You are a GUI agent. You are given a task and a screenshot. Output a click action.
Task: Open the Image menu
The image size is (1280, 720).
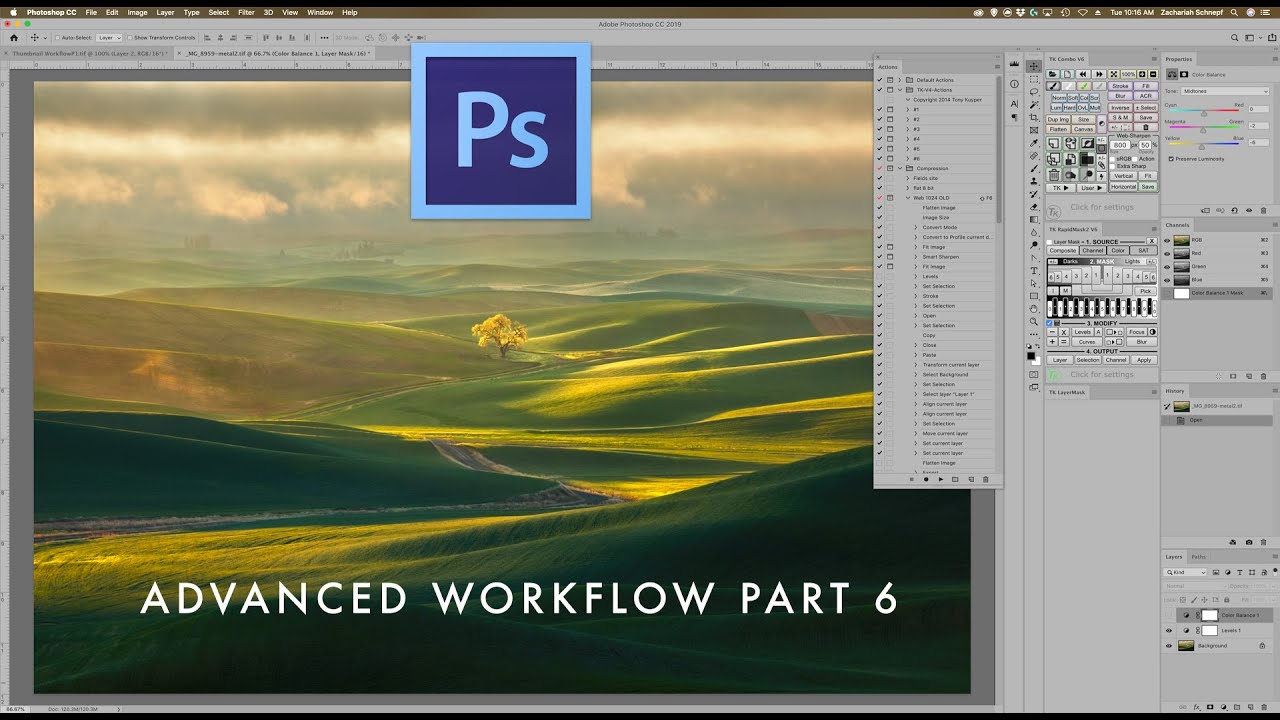click(137, 12)
